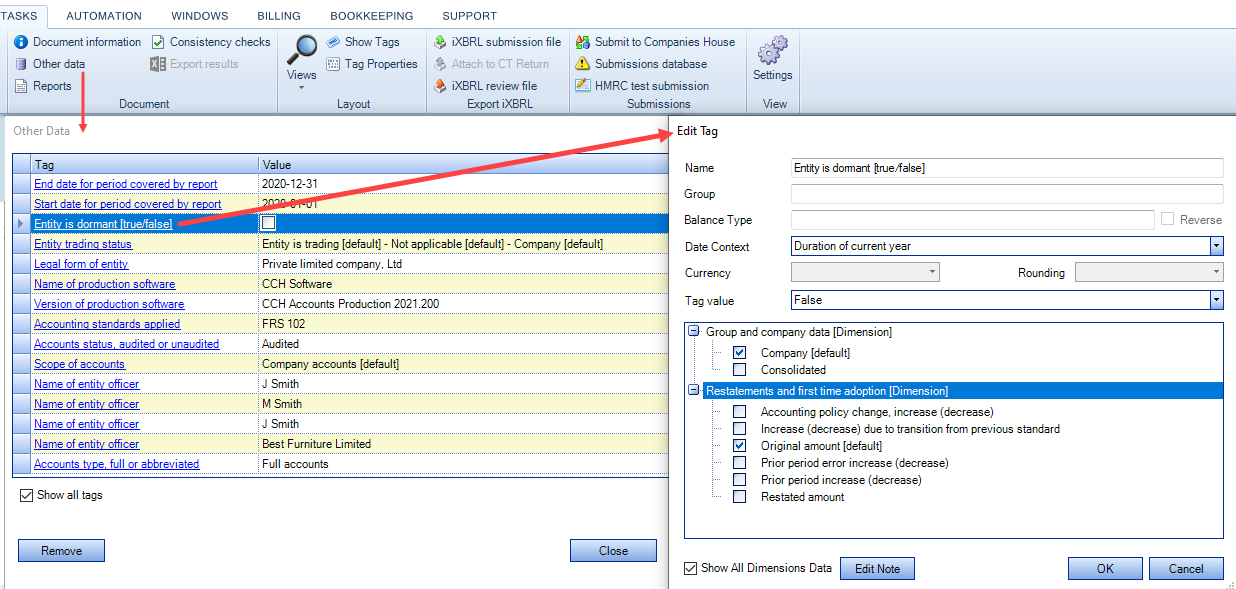1236x589 pixels.
Task: Open Entity trading status tag link
Action: tap(83, 244)
